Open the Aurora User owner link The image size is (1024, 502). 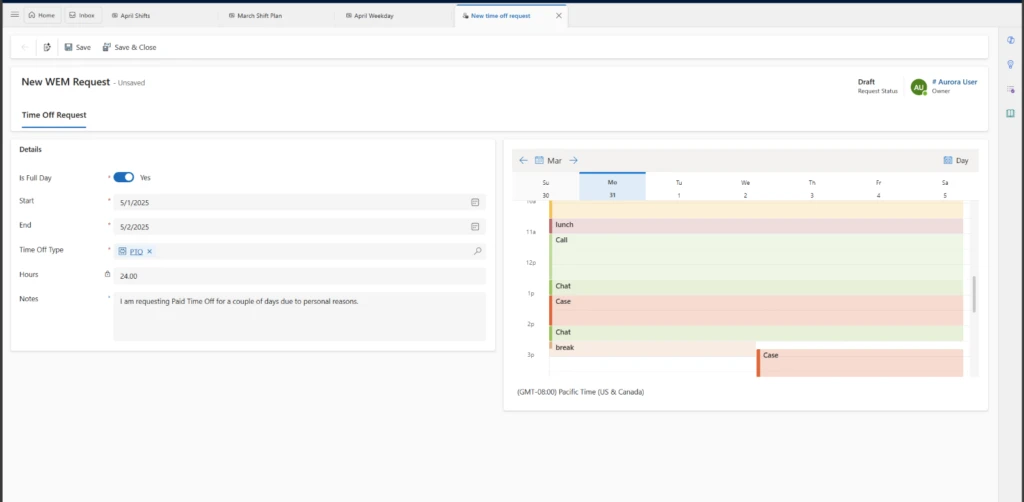point(955,82)
